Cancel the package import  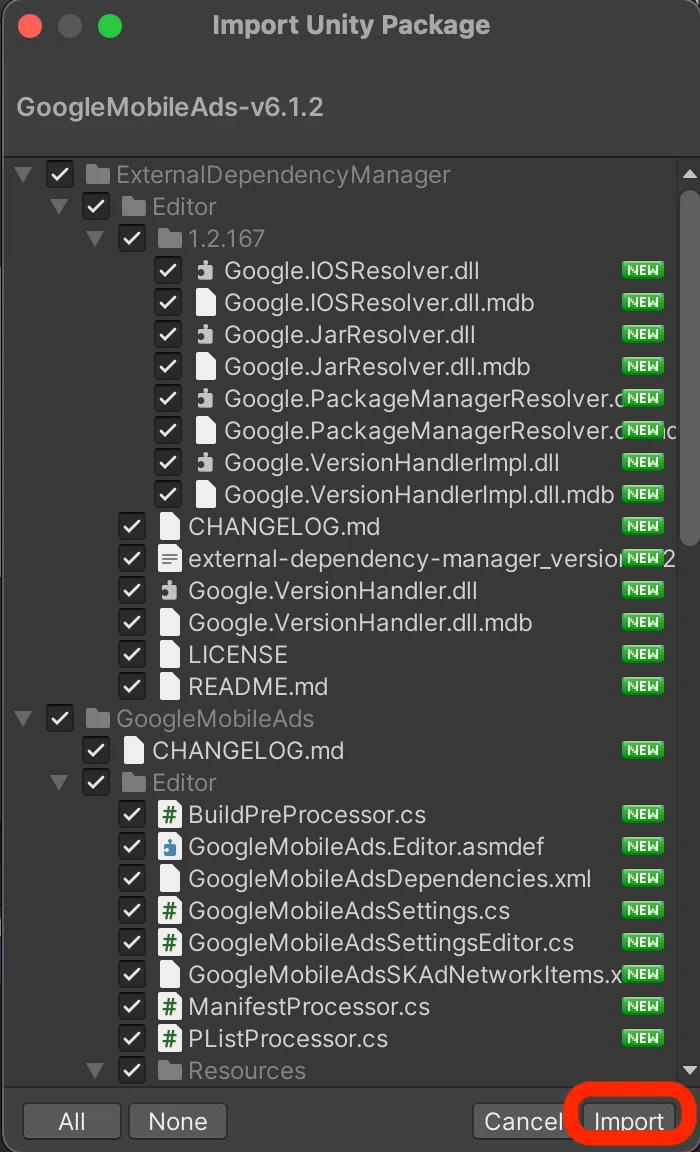(x=522, y=1121)
